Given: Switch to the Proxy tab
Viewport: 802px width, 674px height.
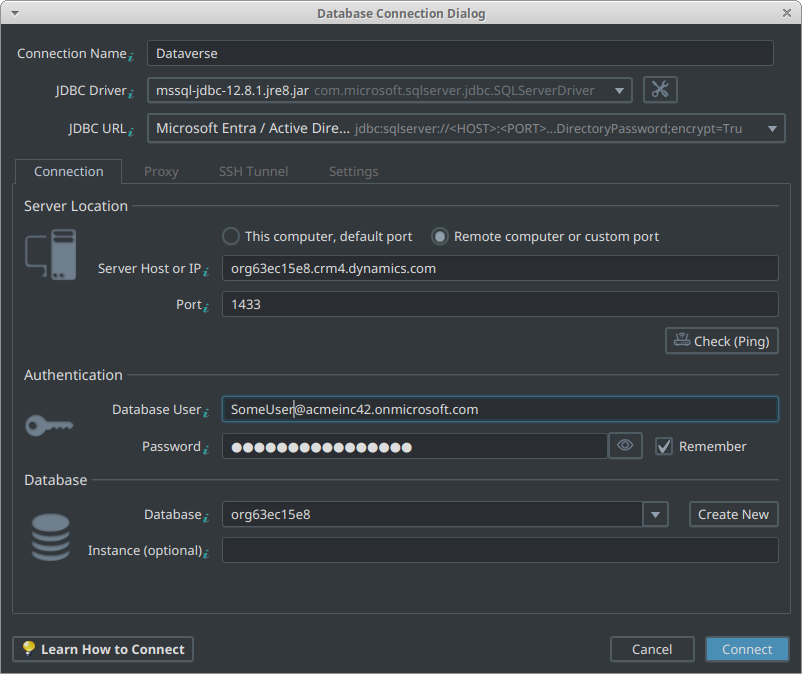Looking at the screenshot, I should tap(161, 171).
